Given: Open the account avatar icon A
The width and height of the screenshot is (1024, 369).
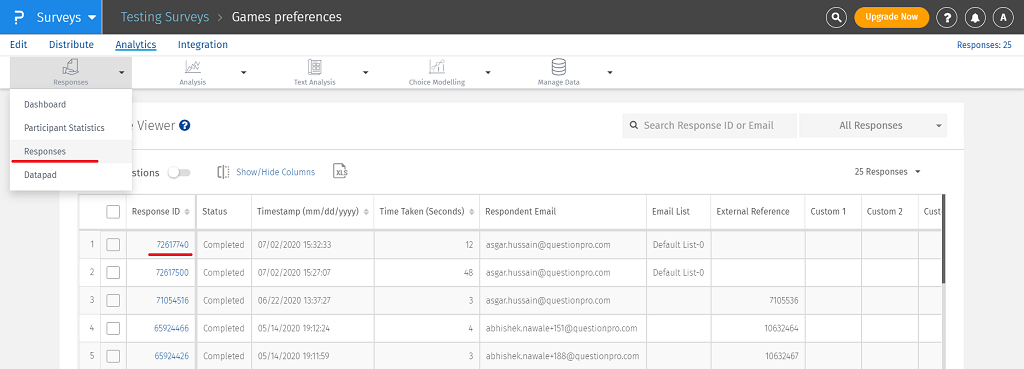Looking at the screenshot, I should click(x=1003, y=18).
